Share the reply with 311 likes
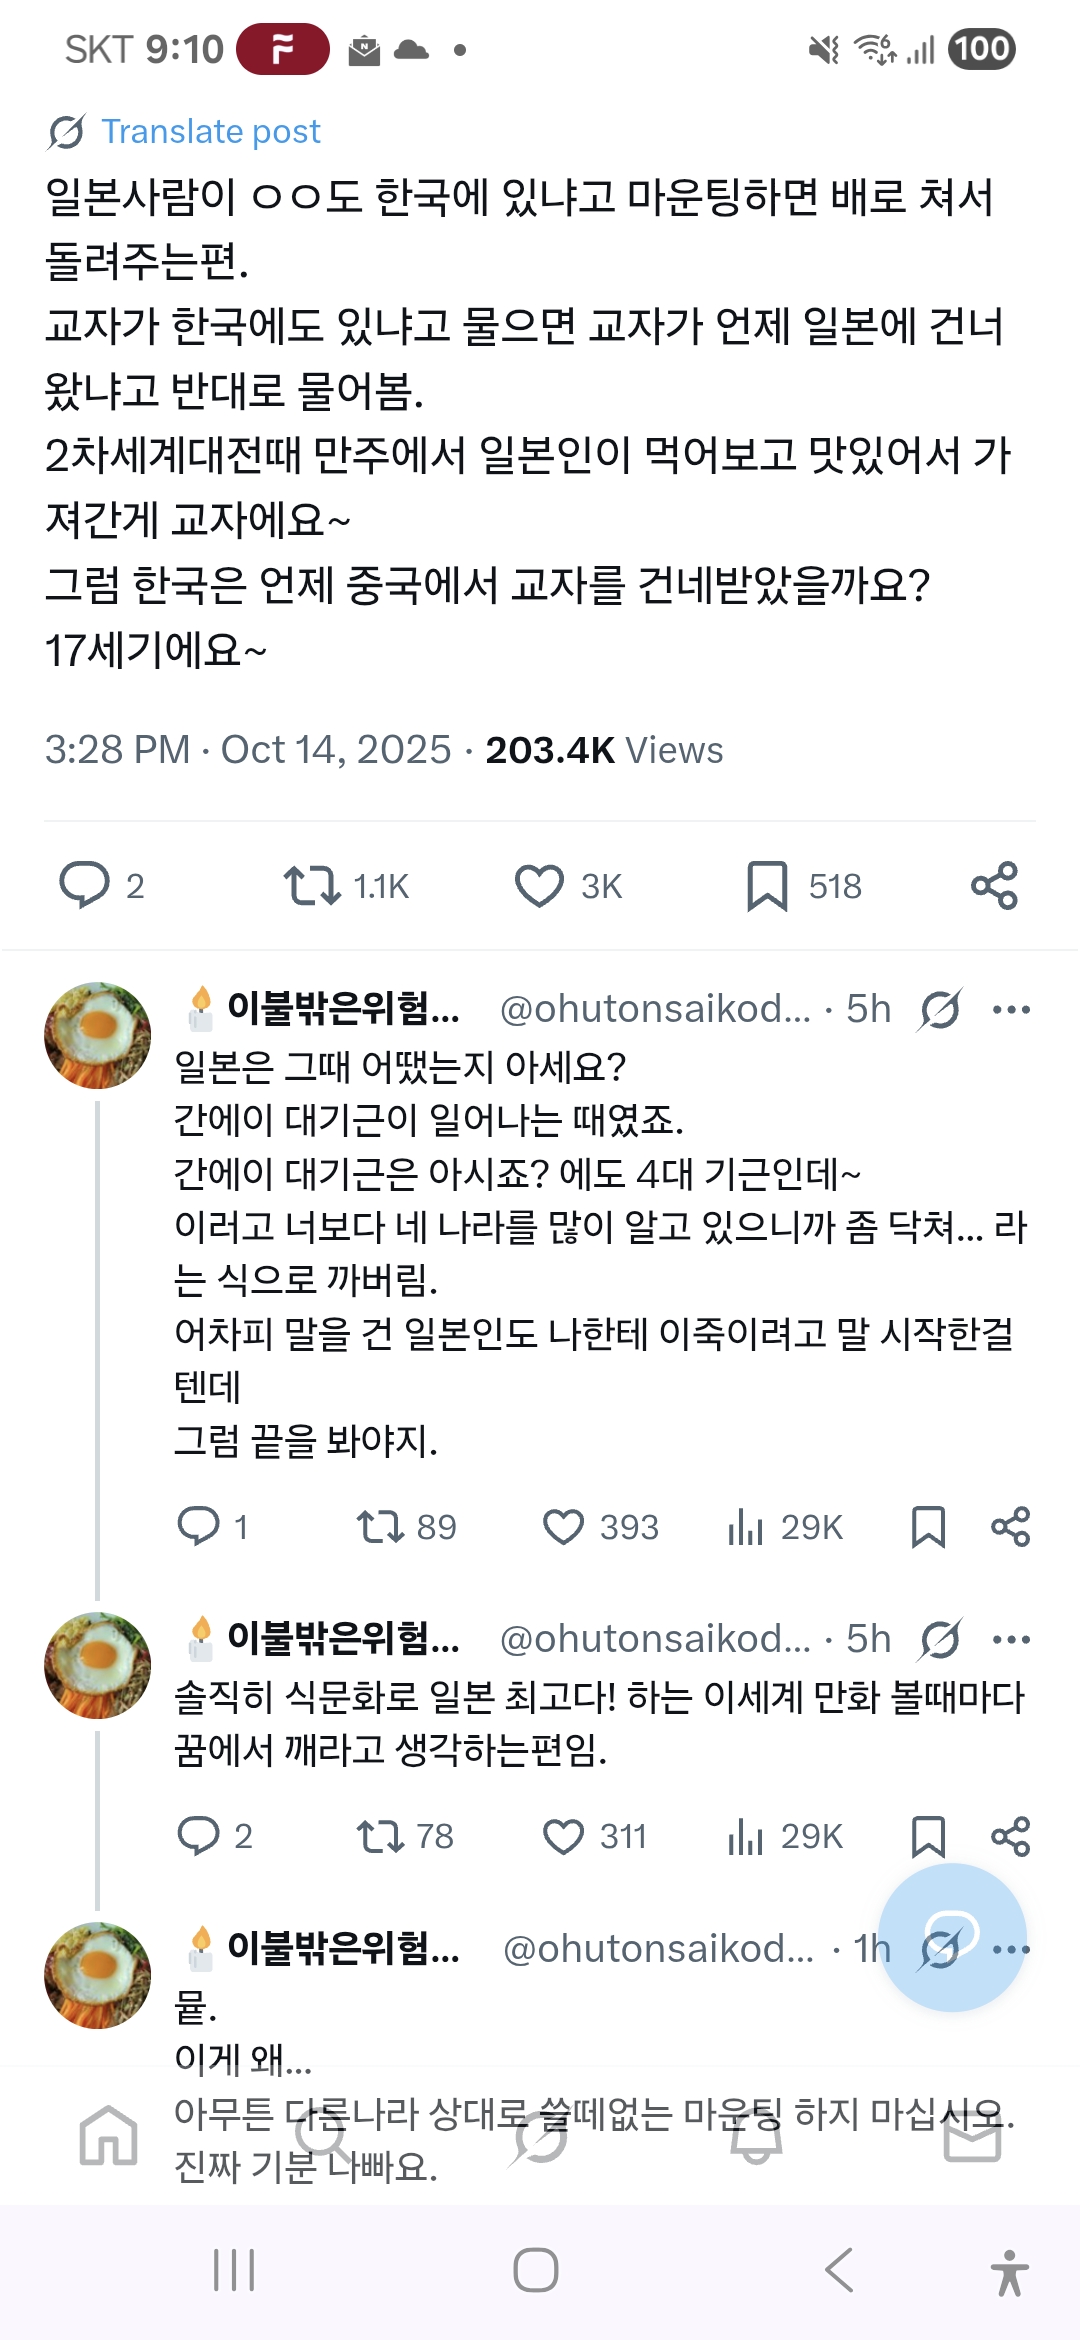1080x2340 pixels. pos(1010,1836)
